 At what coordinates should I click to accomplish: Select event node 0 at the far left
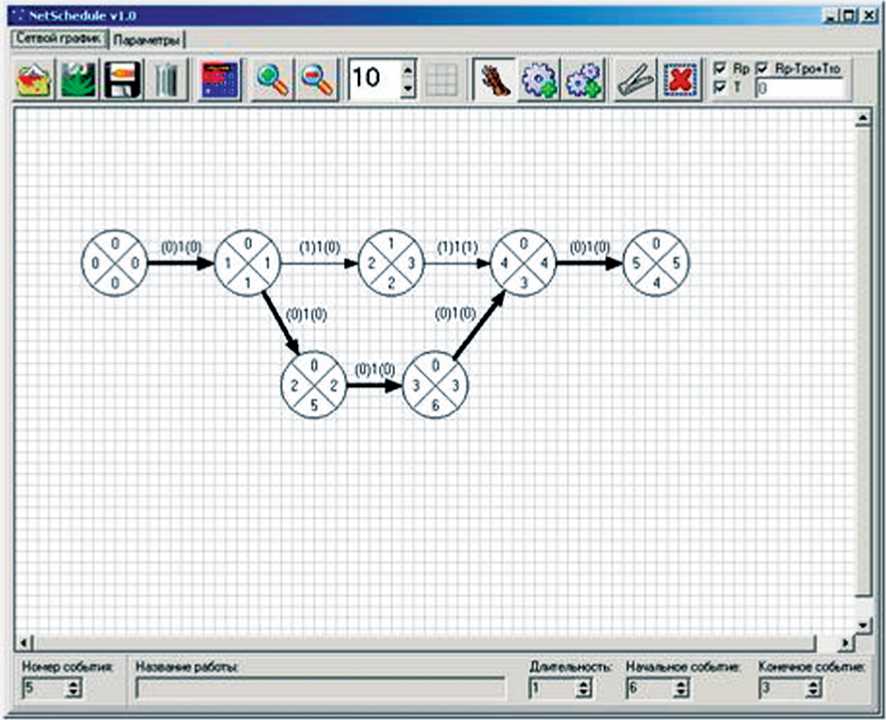click(x=115, y=263)
